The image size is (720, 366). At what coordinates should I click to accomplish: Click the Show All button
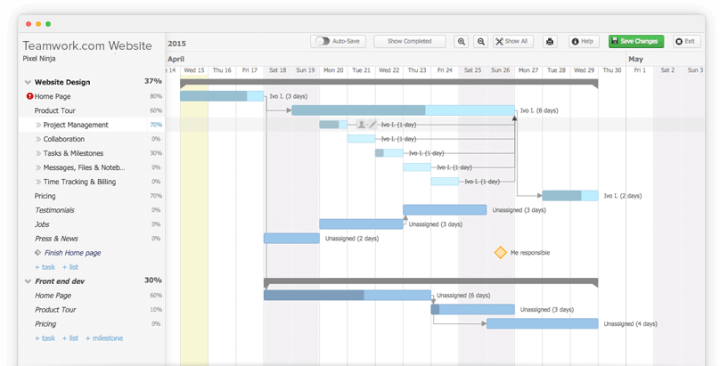coord(513,41)
